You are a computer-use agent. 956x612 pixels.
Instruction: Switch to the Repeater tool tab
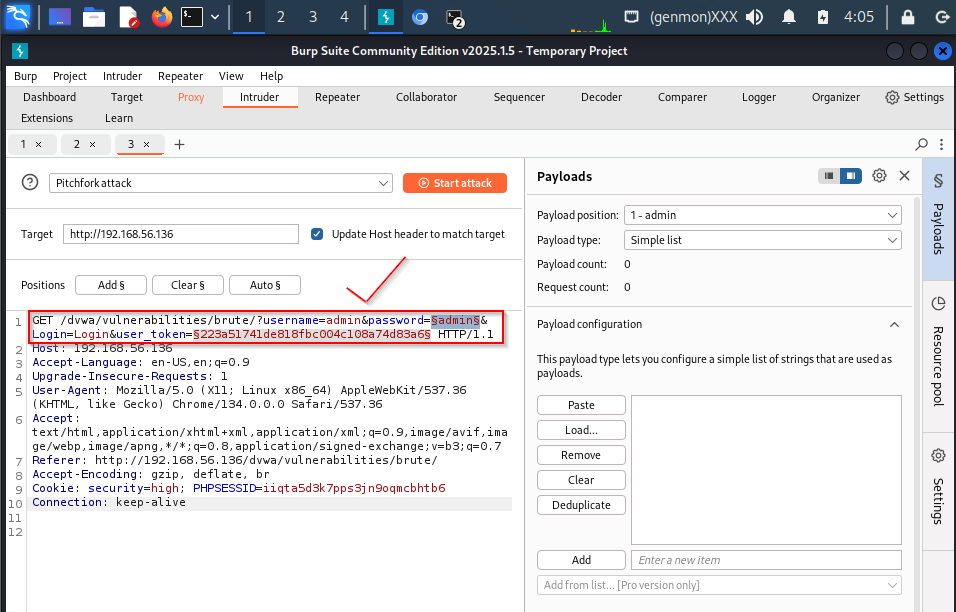337,98
